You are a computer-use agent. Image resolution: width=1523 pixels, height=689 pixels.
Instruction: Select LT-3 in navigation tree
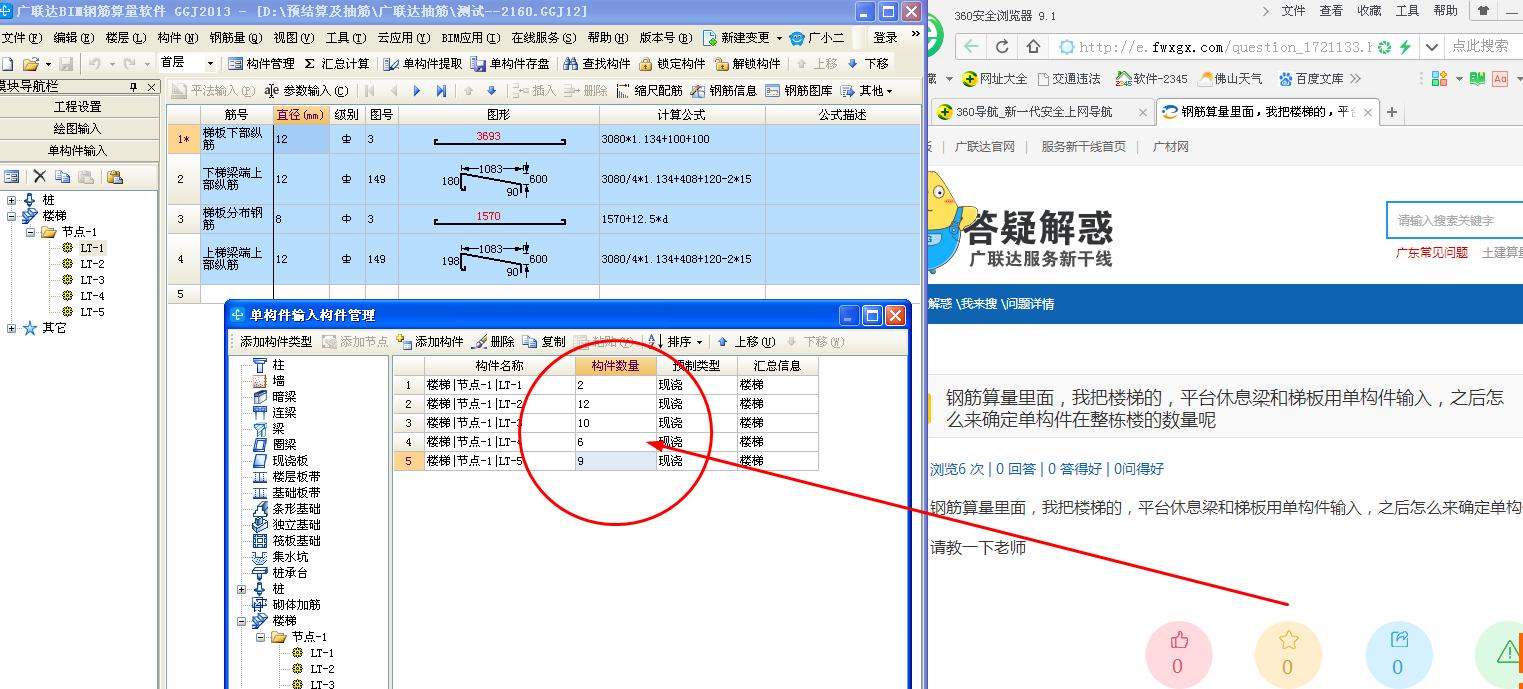pos(92,280)
